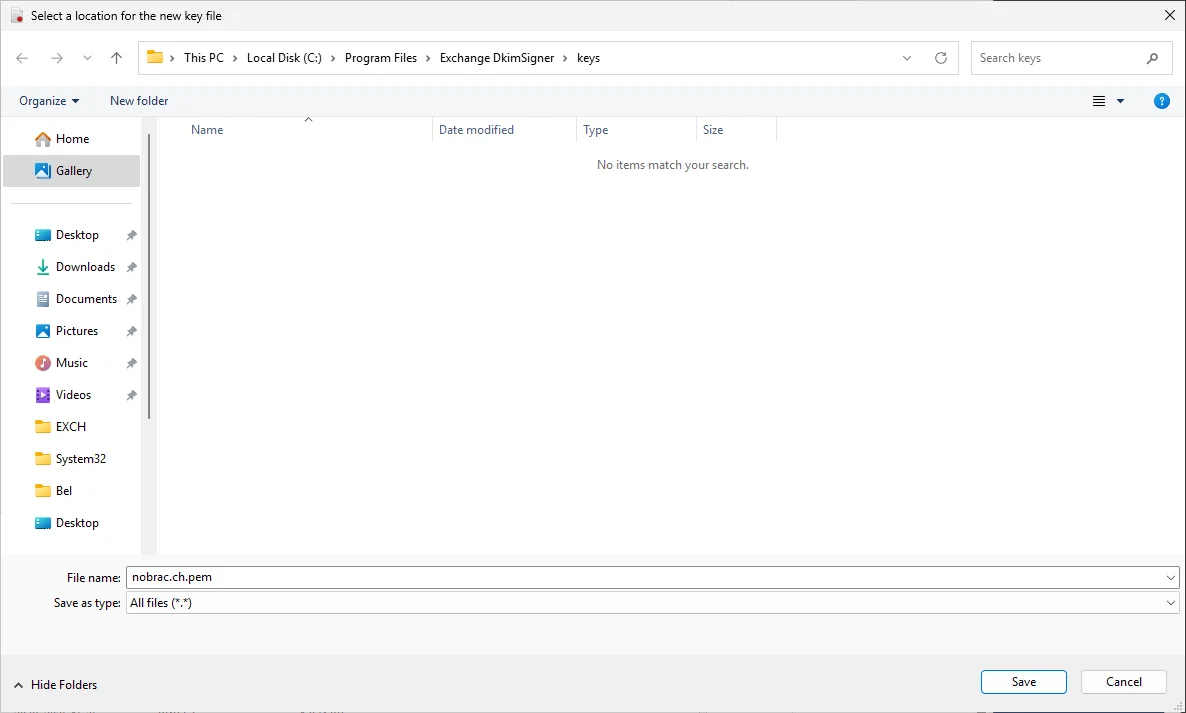Click the search magnifier icon
The image size is (1186, 713).
click(1153, 58)
